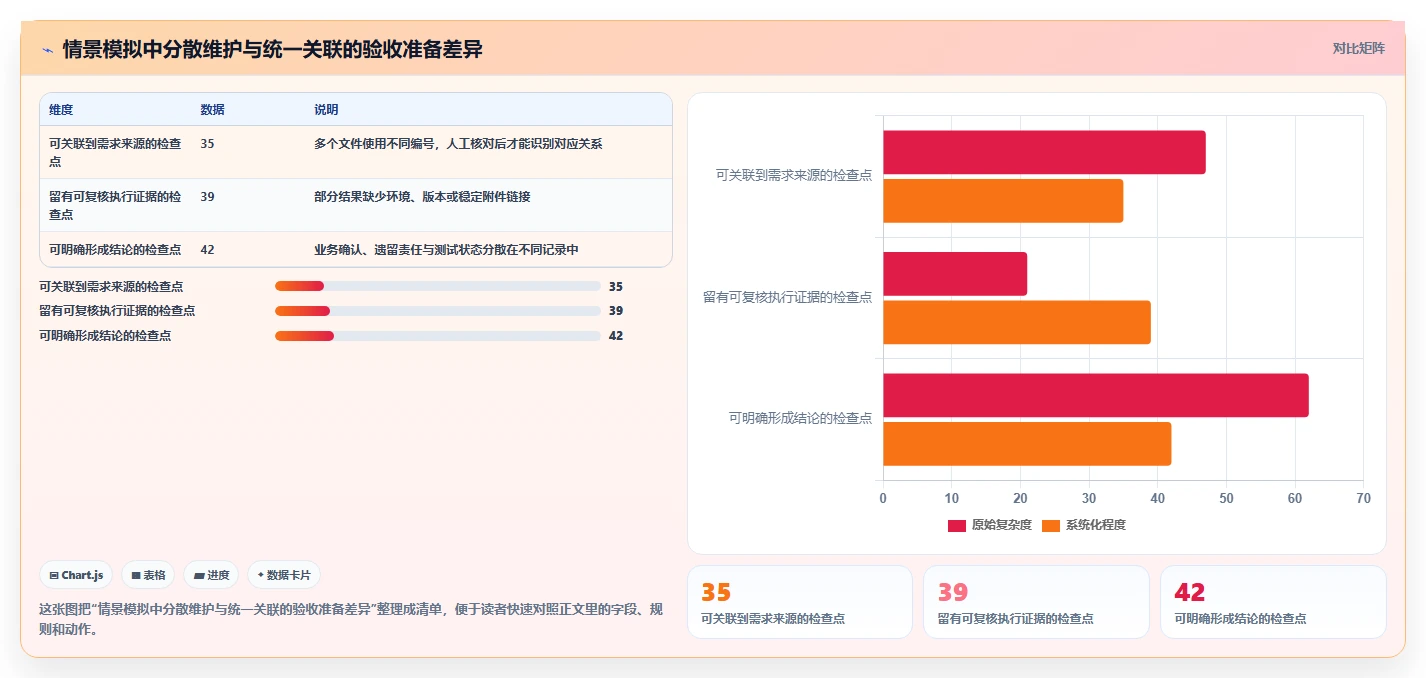Click description 业务确认、遗留责任 in table

coord(446,250)
